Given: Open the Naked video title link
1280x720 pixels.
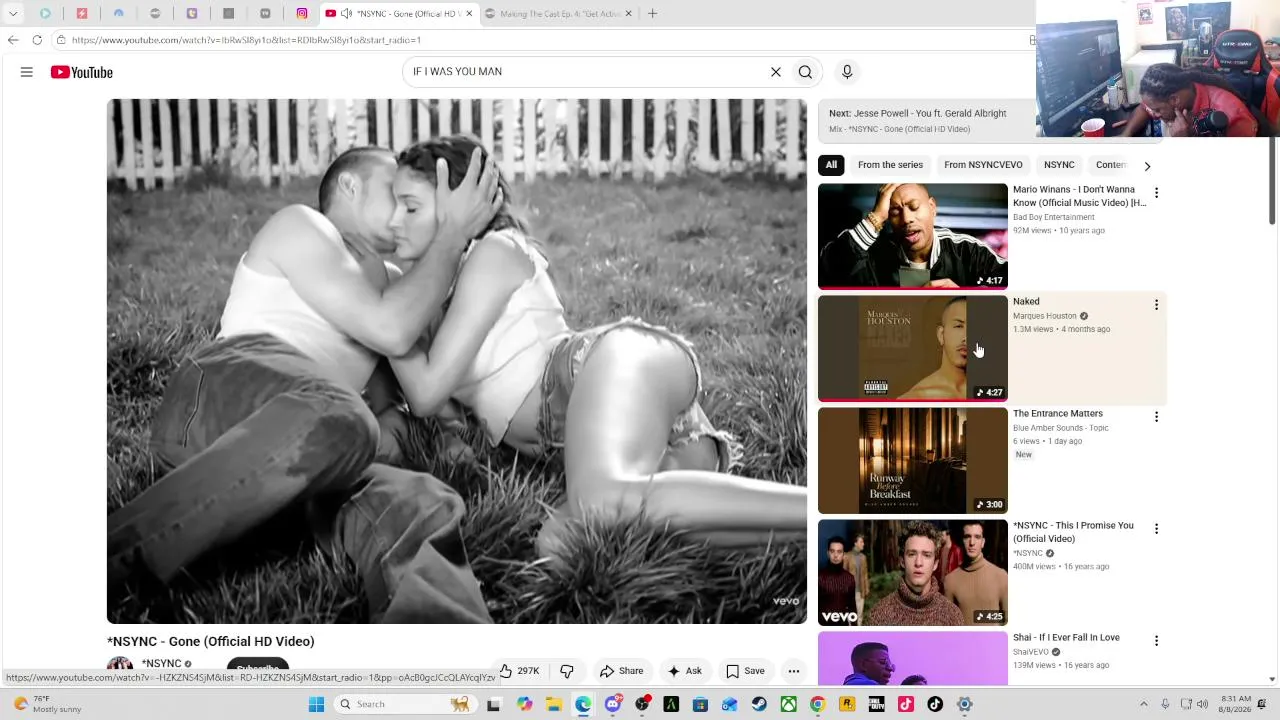Looking at the screenshot, I should tap(1026, 301).
